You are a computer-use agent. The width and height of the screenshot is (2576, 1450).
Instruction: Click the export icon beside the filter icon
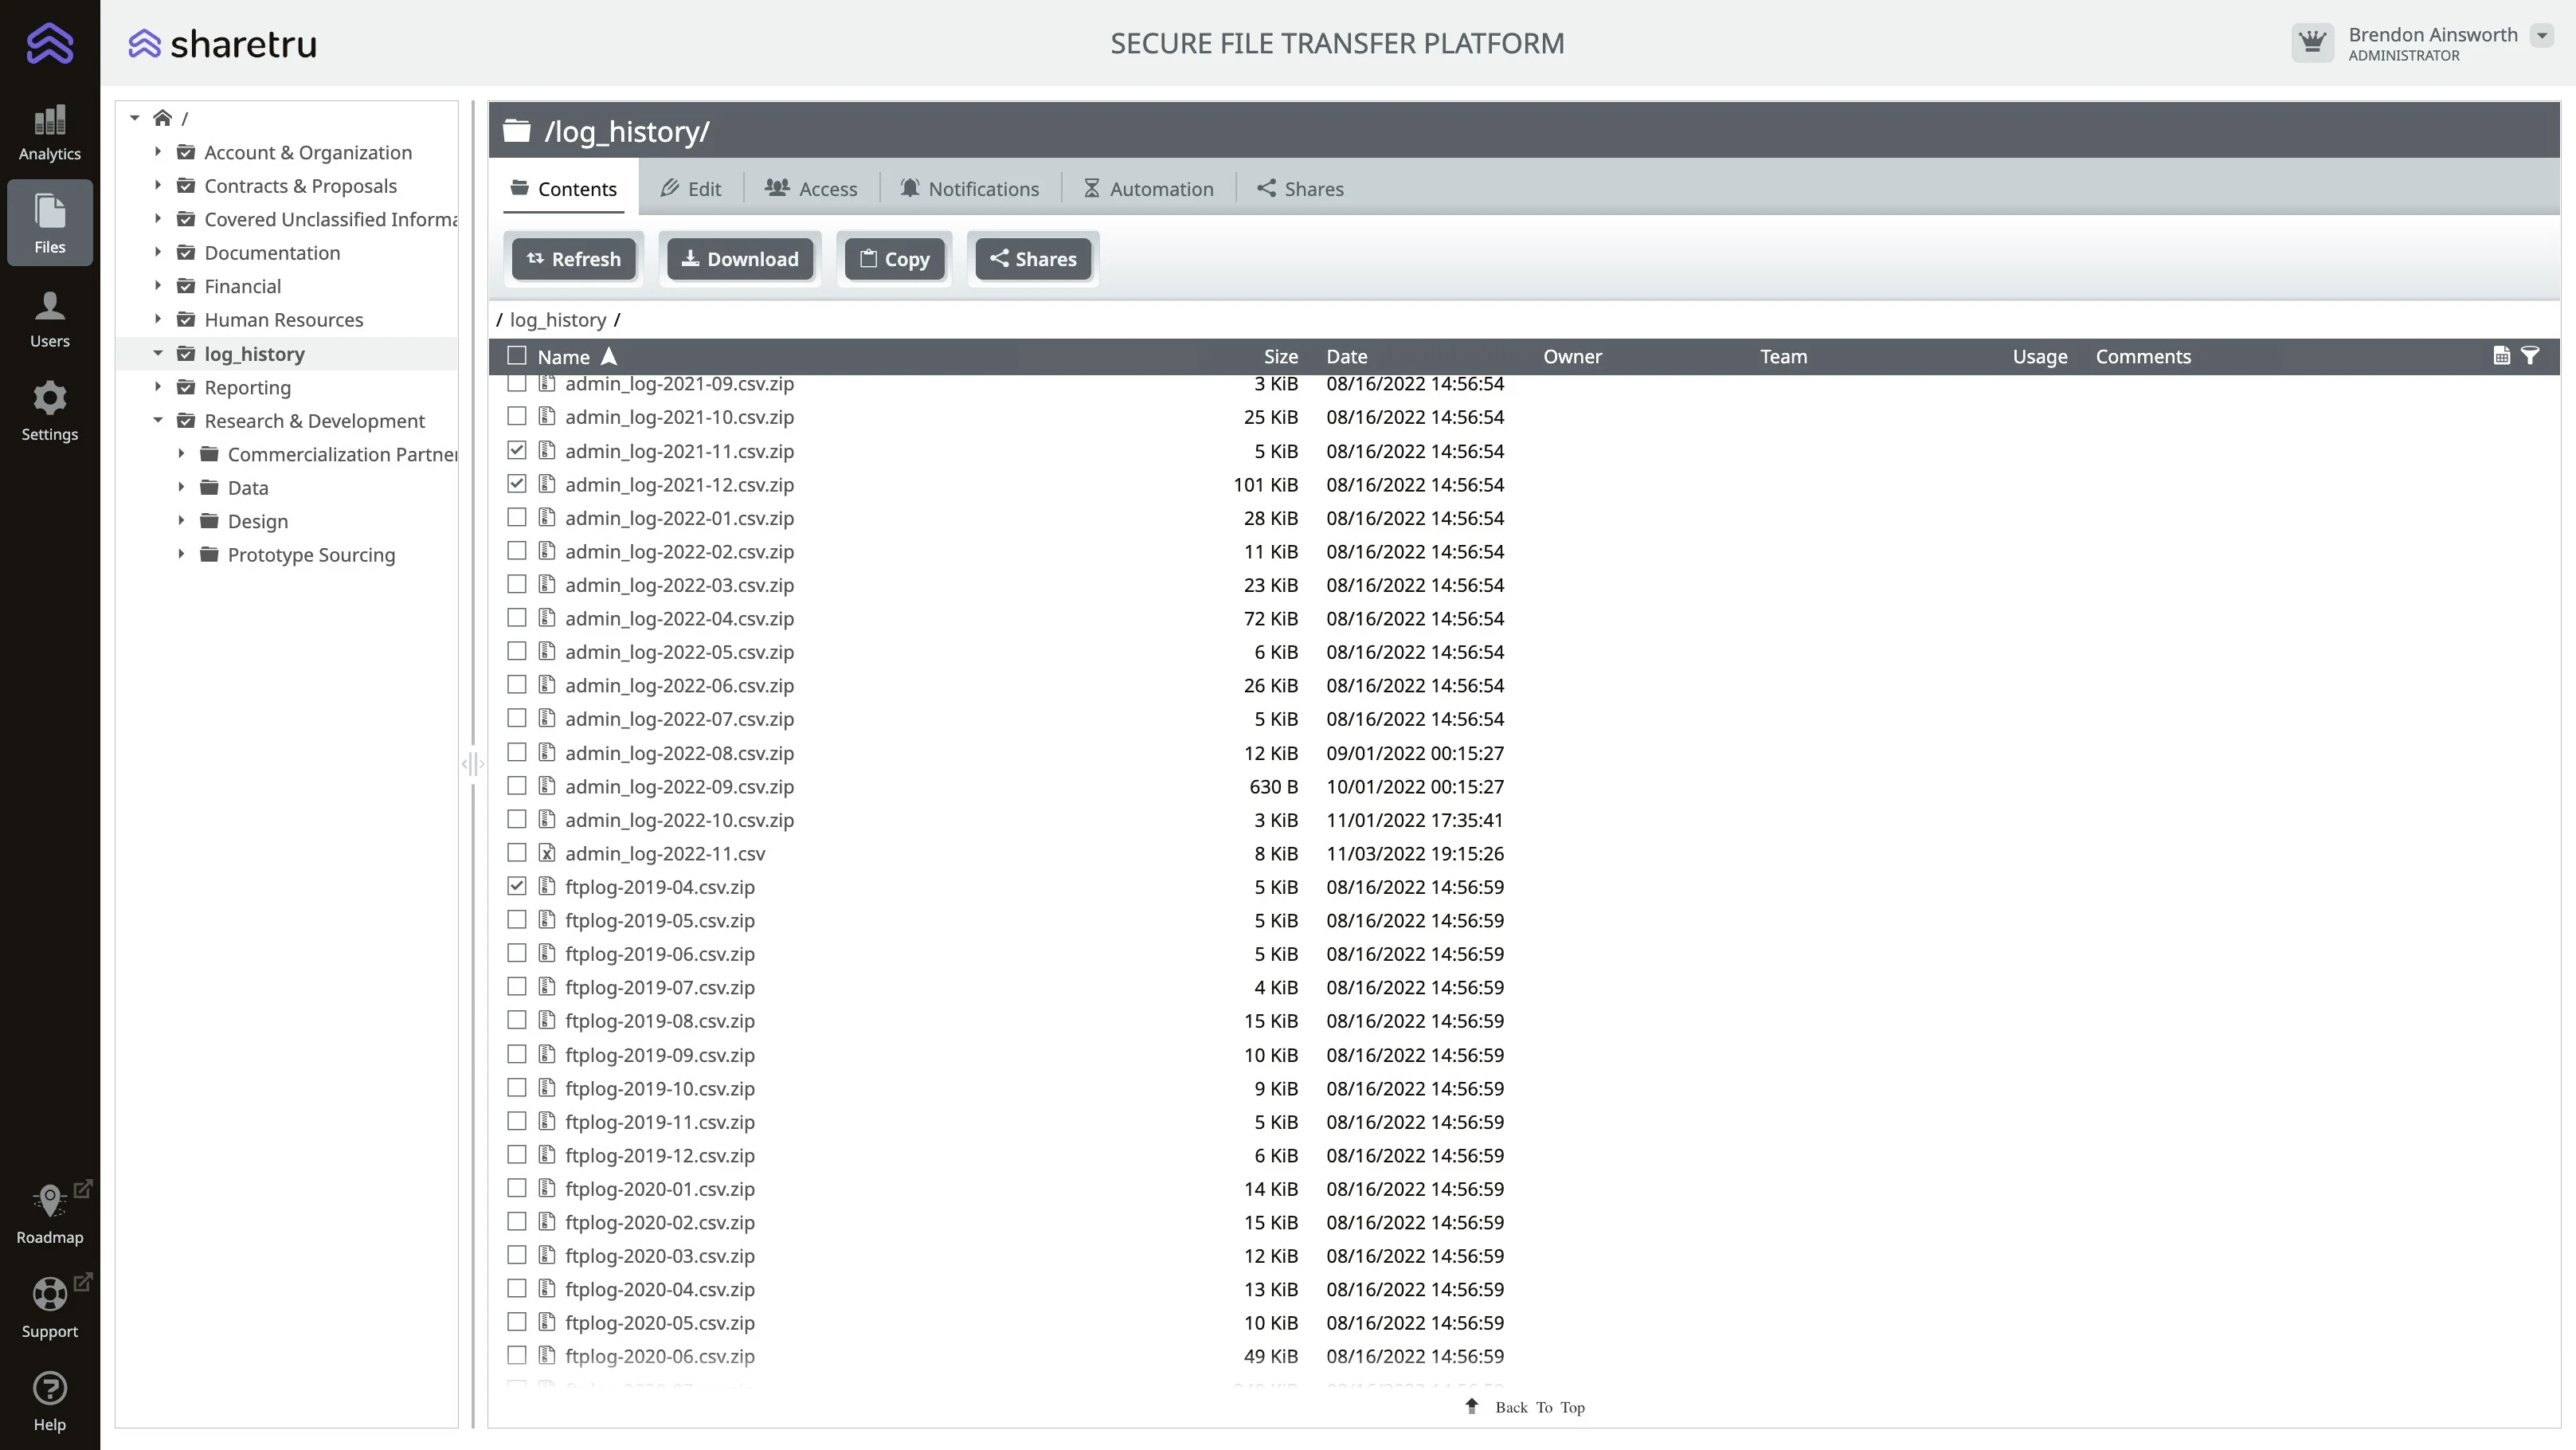coord(2501,356)
